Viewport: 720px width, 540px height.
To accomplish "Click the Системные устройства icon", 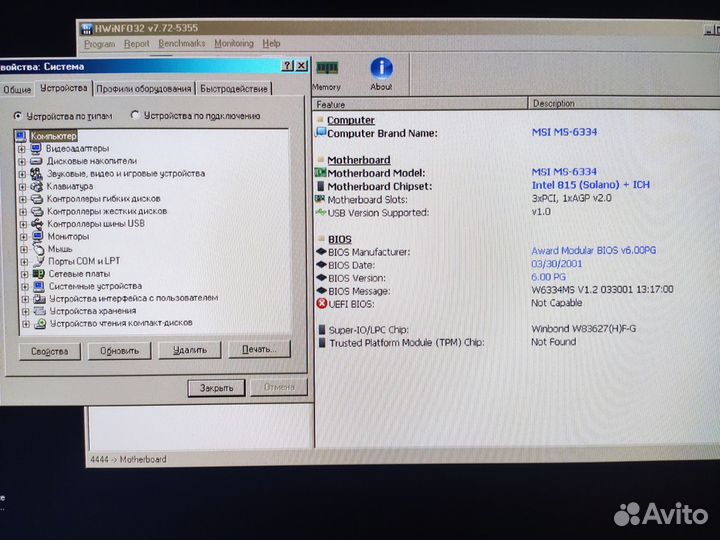I will click(x=39, y=286).
